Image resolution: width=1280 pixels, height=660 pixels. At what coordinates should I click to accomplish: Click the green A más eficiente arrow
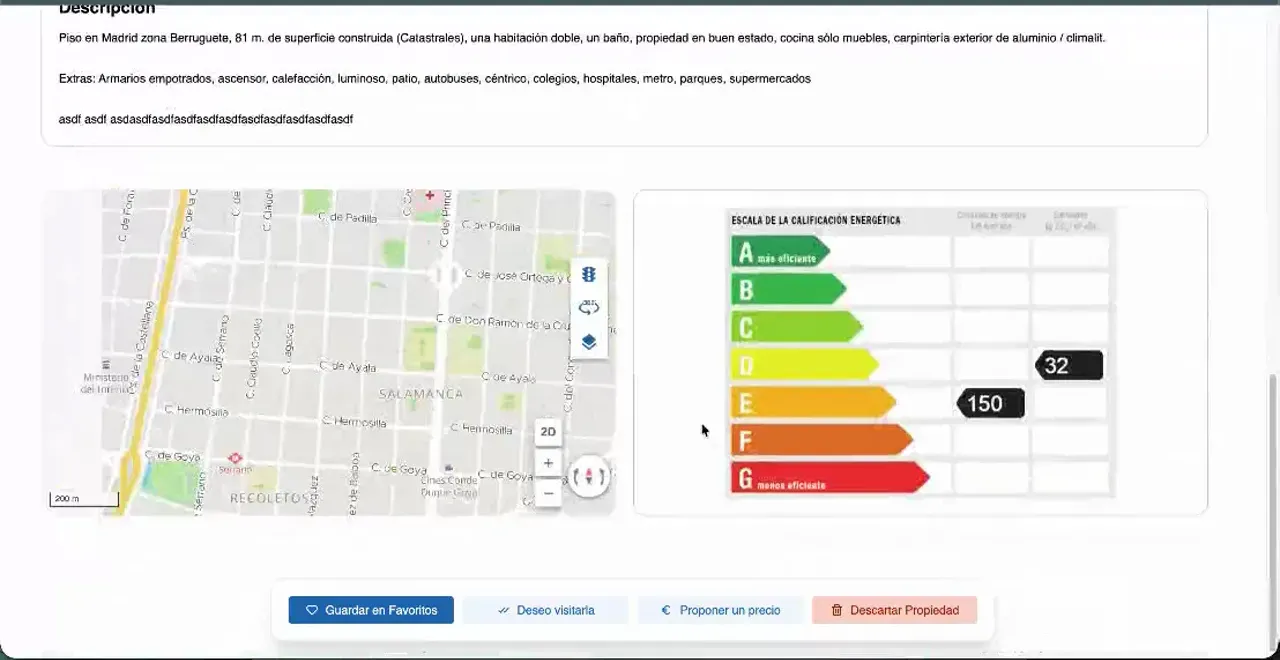coord(780,252)
